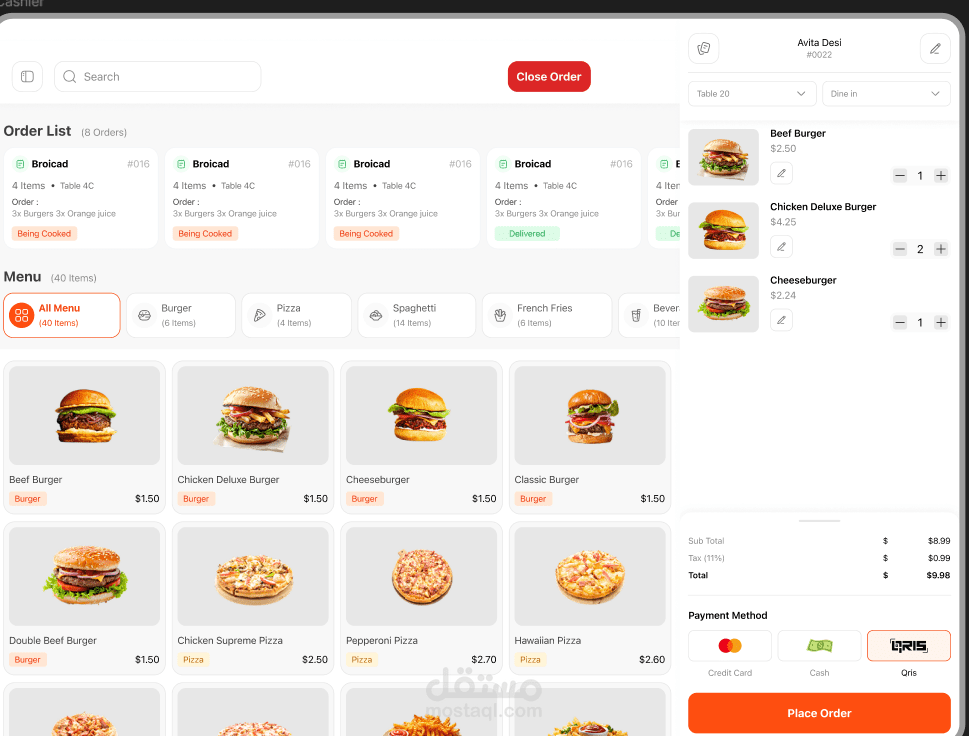
Task: Click the customer number #0022
Action: [x=819, y=55]
